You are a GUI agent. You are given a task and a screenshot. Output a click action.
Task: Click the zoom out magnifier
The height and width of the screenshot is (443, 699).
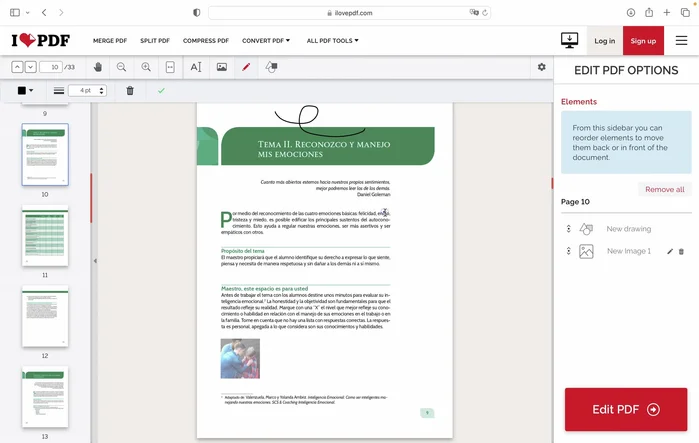(121, 67)
